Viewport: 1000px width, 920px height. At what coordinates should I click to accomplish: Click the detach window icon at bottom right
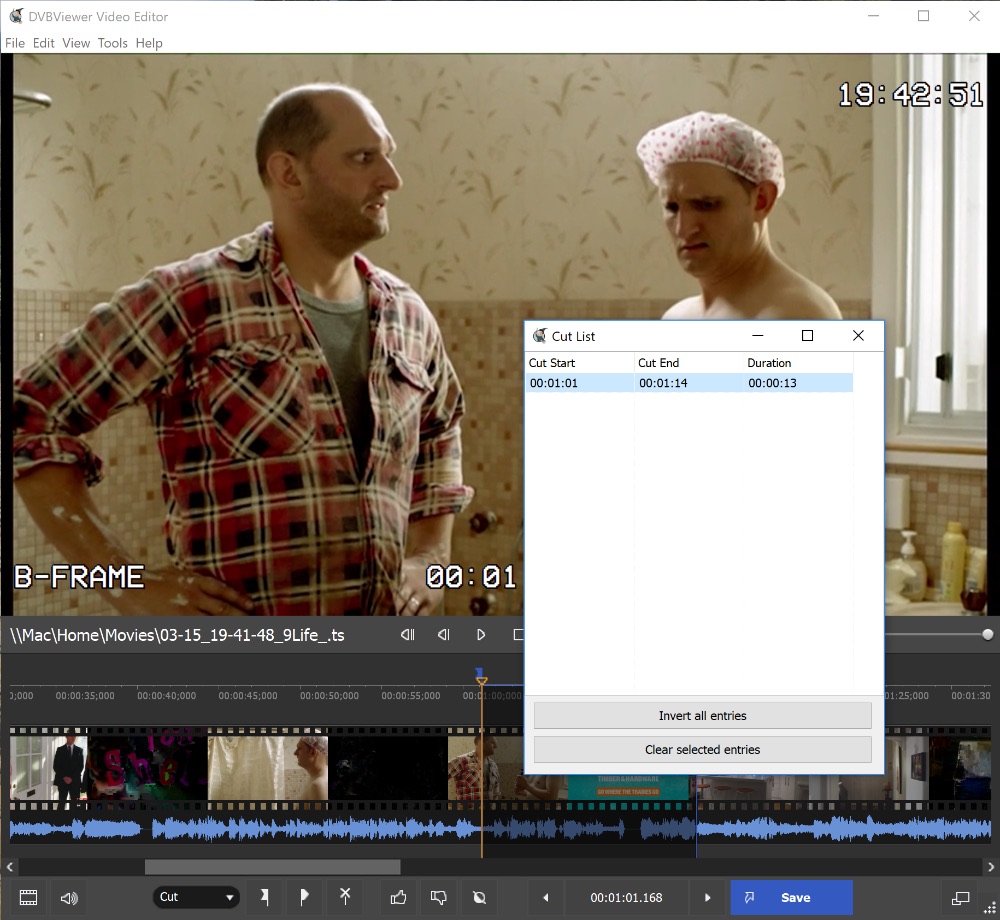click(x=960, y=897)
